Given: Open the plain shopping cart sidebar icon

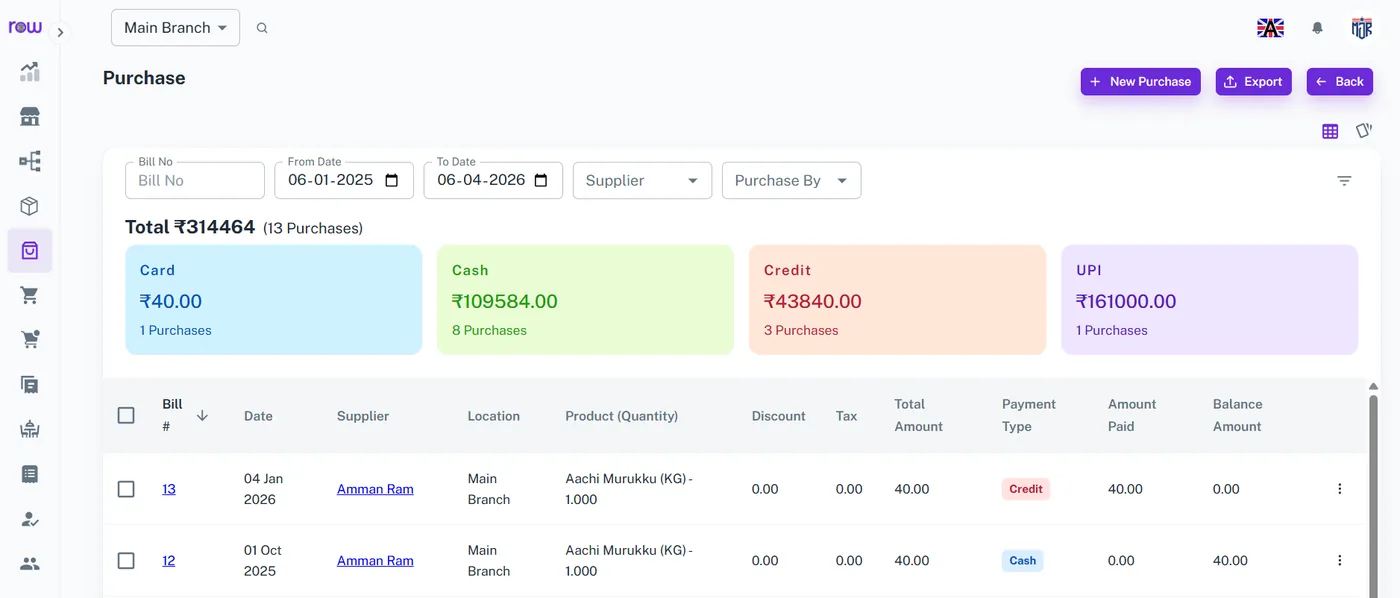Looking at the screenshot, I should [30, 295].
